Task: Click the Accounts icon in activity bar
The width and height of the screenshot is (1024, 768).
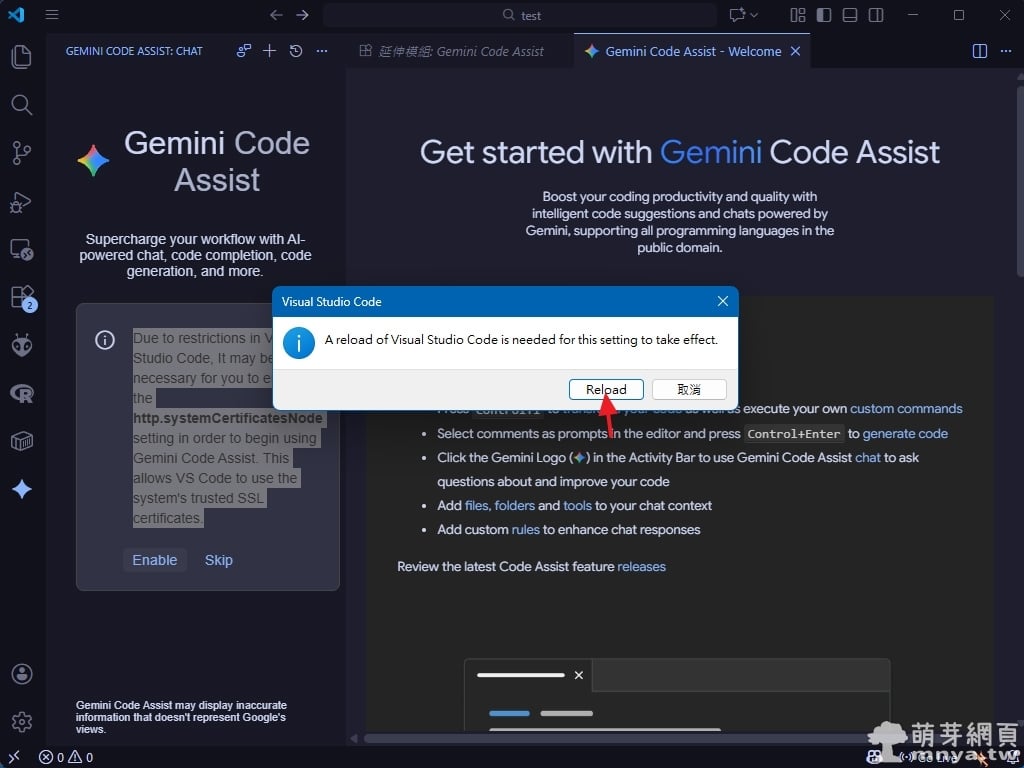Action: [x=21, y=674]
